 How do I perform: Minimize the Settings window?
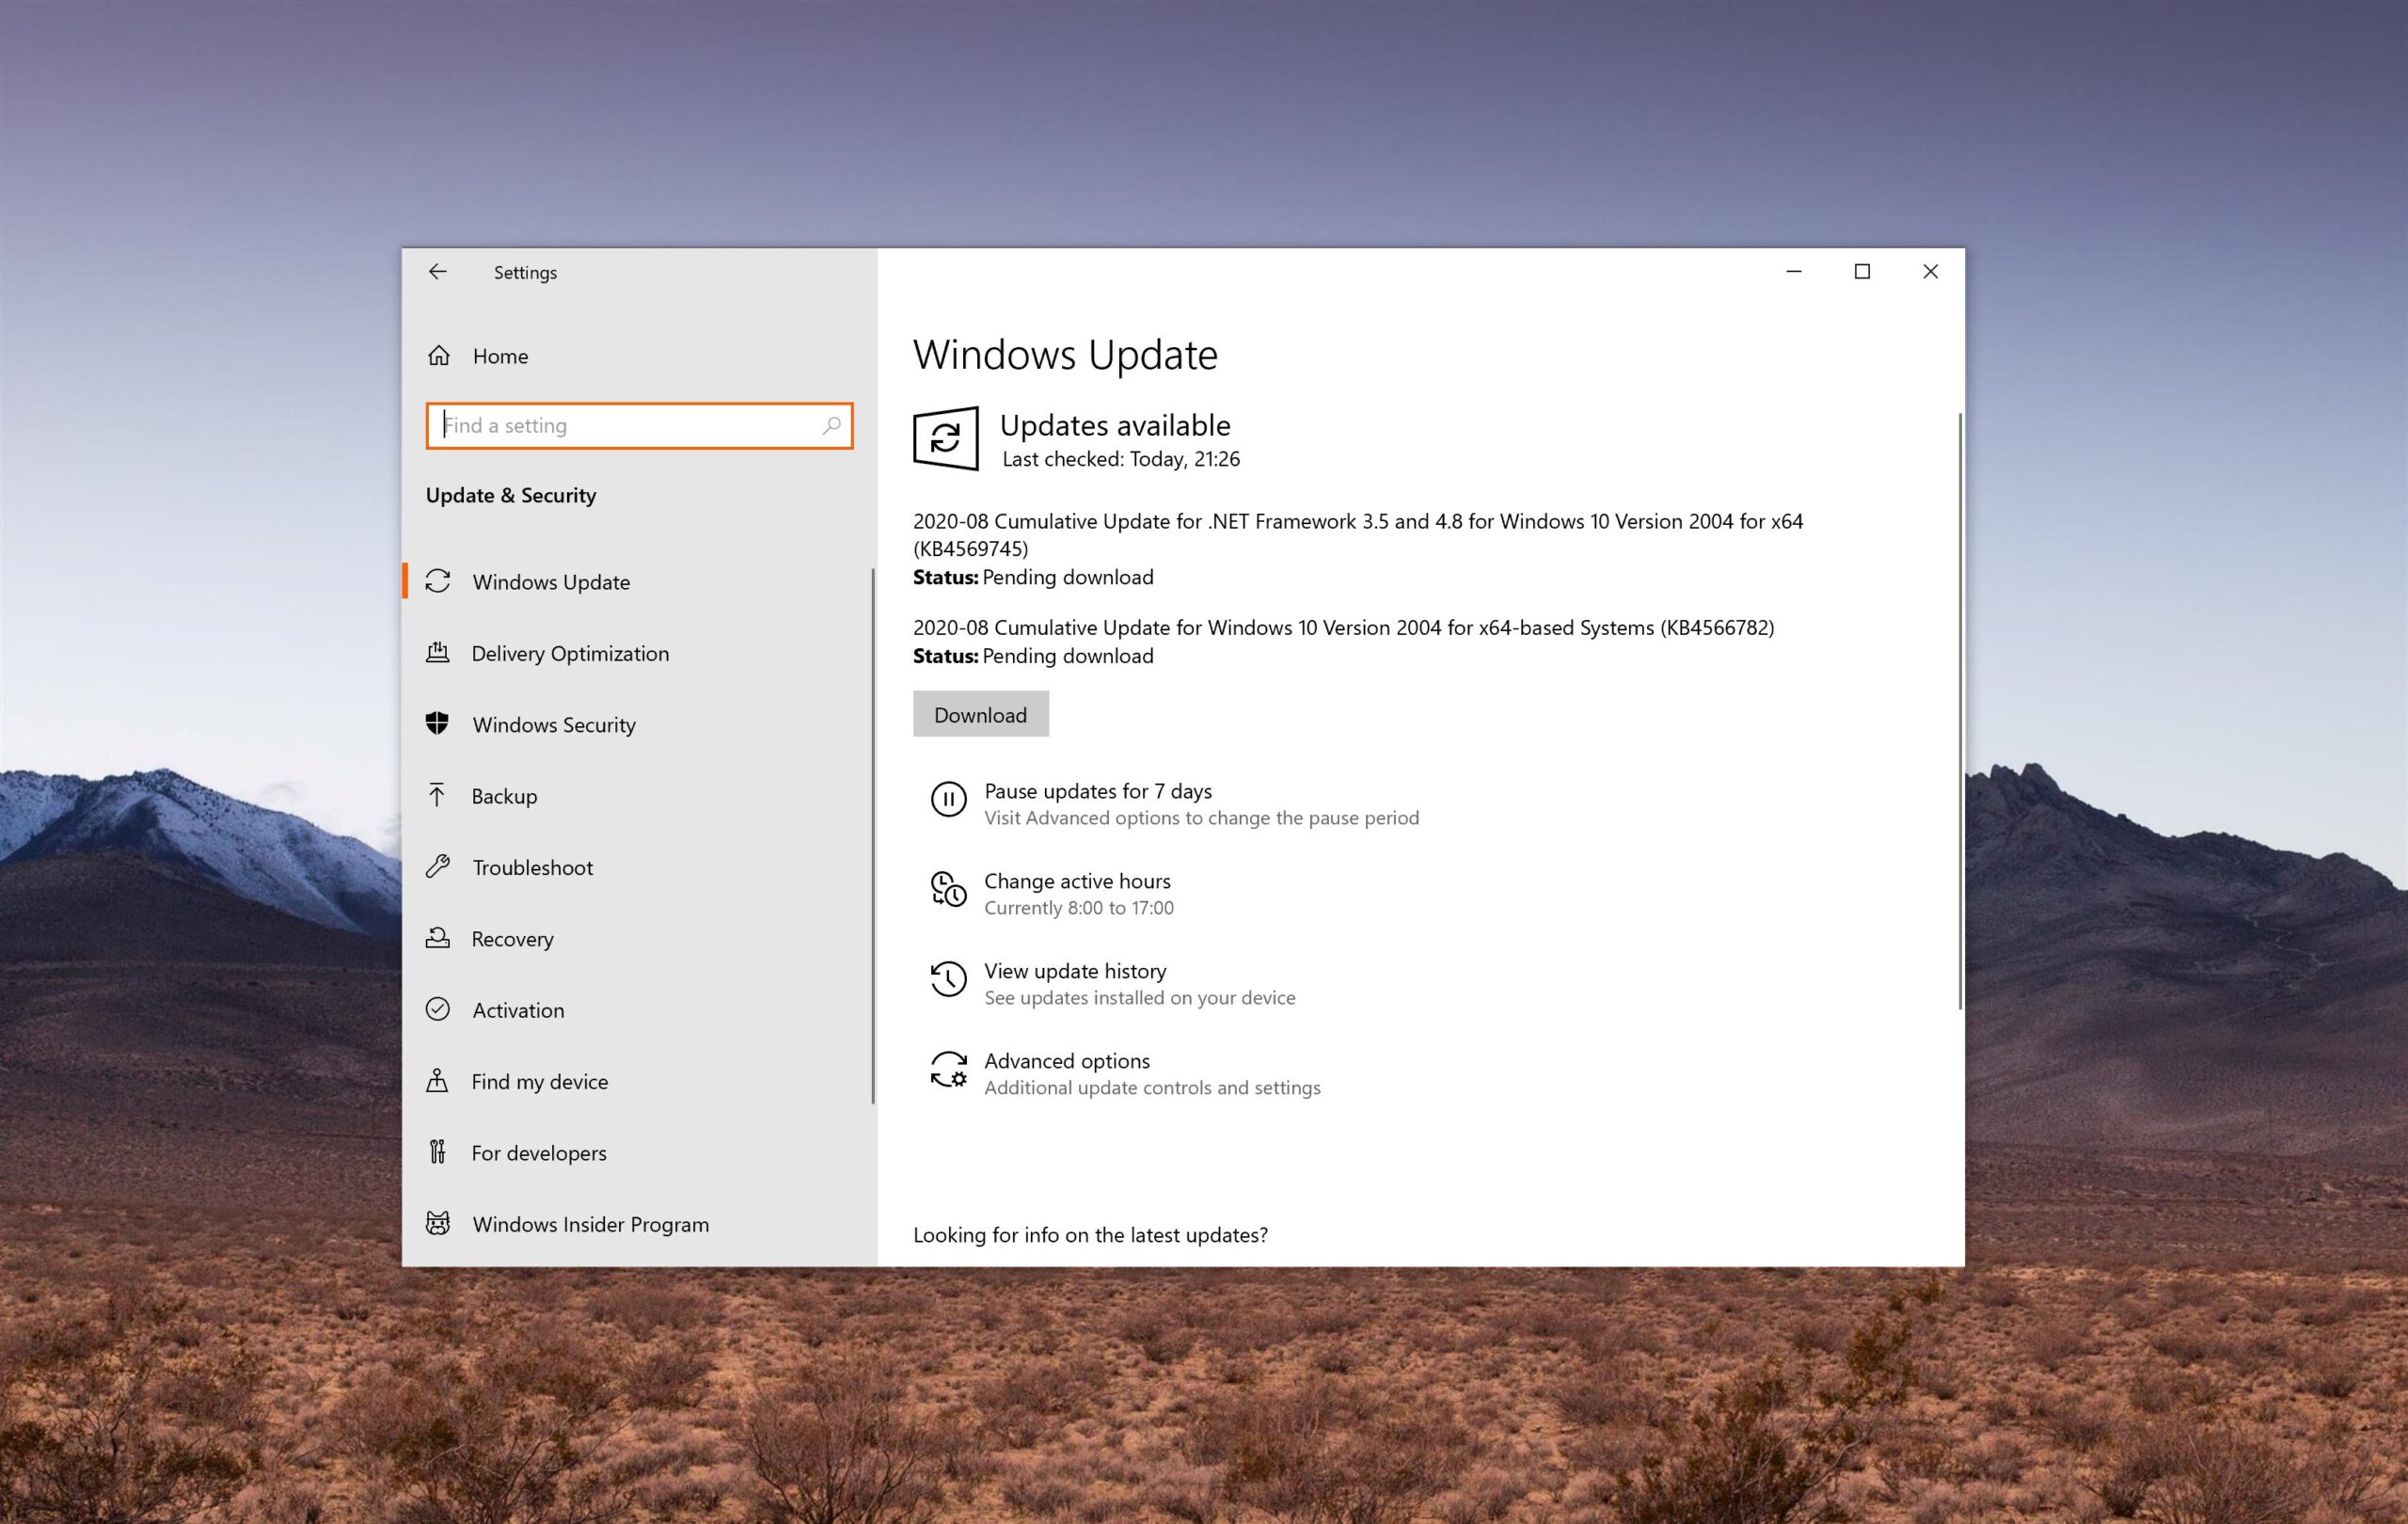click(1794, 272)
